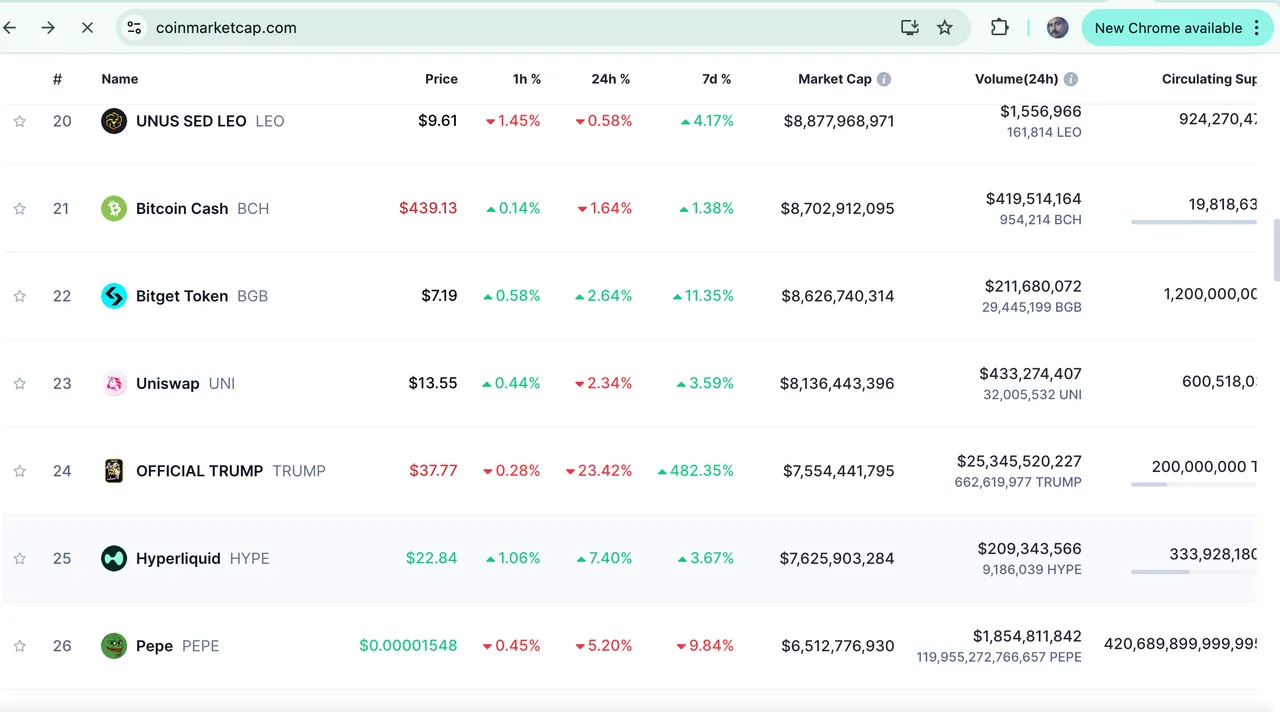Sort by Volume(24h) column header
The height and width of the screenshot is (712, 1280).
coord(1017,79)
